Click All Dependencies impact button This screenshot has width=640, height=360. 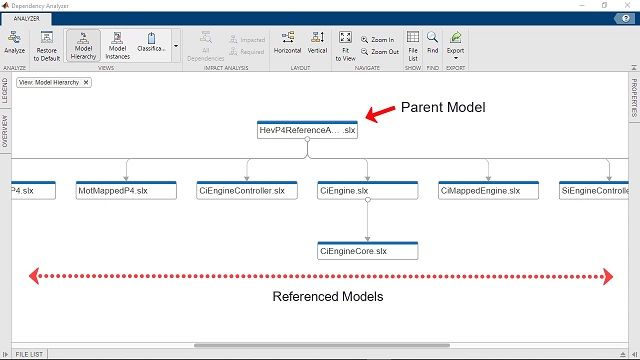(205, 46)
